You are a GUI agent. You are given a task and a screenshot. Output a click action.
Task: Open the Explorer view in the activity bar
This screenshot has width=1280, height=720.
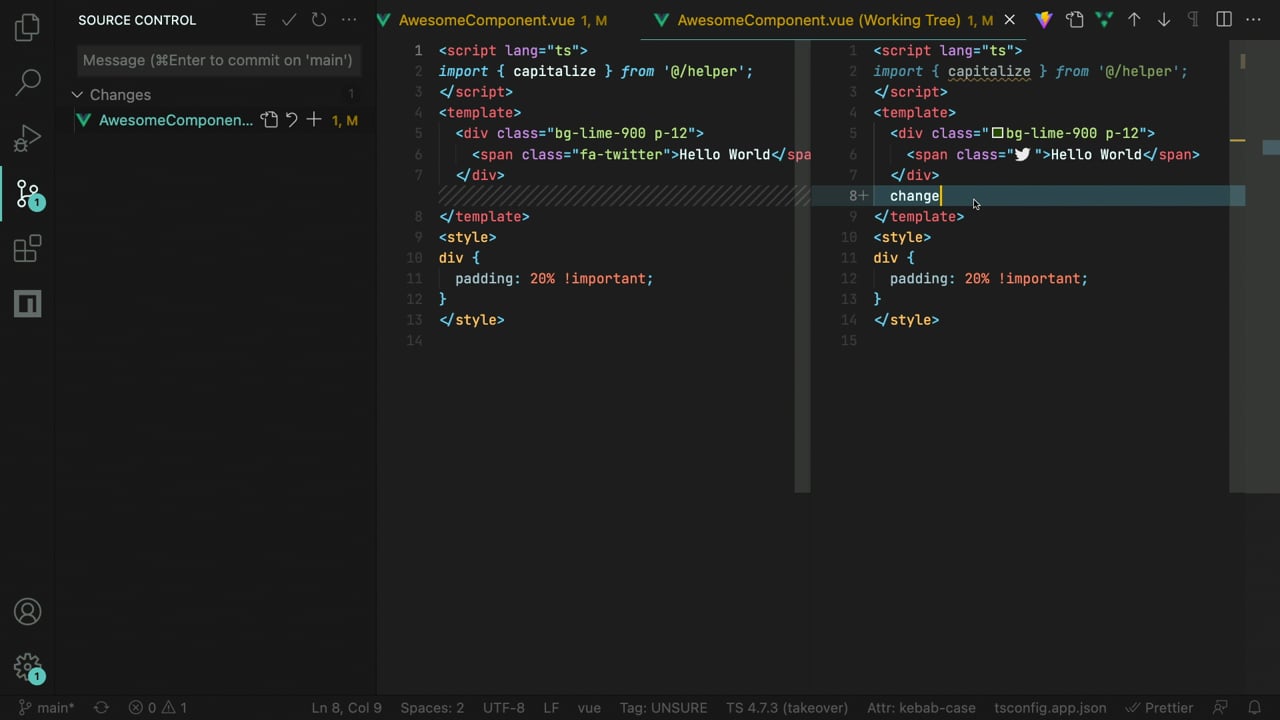(x=27, y=27)
